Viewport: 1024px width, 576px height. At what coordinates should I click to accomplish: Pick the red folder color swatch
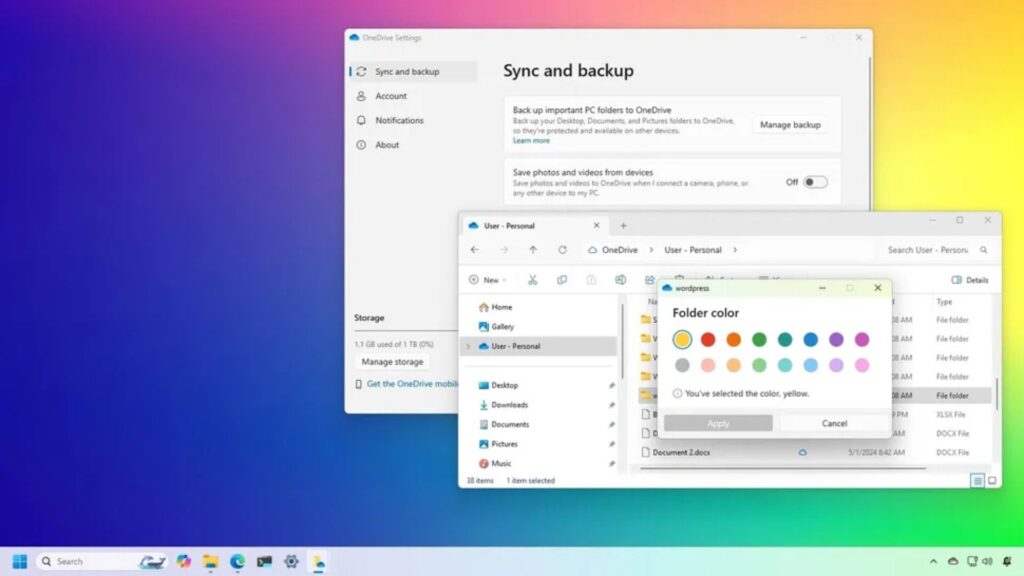[708, 340]
